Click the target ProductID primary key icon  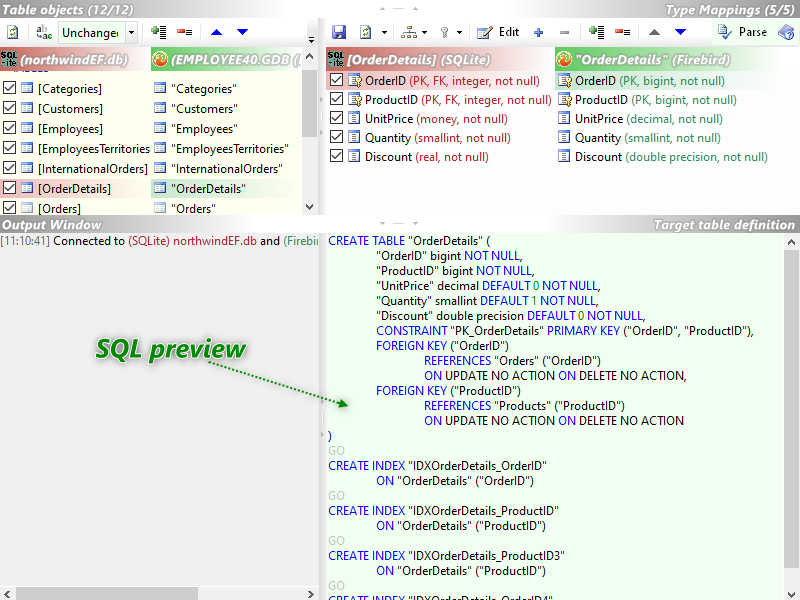[564, 99]
